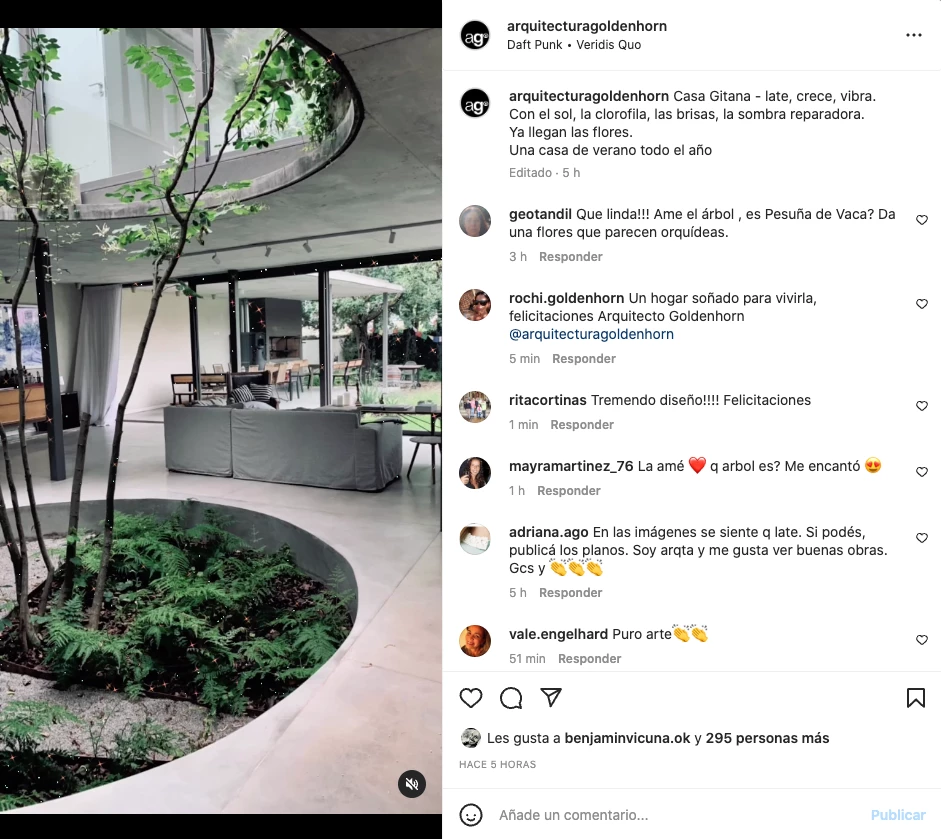Share post via paper plane icon
The width and height of the screenshot is (941, 839).
(x=551, y=697)
